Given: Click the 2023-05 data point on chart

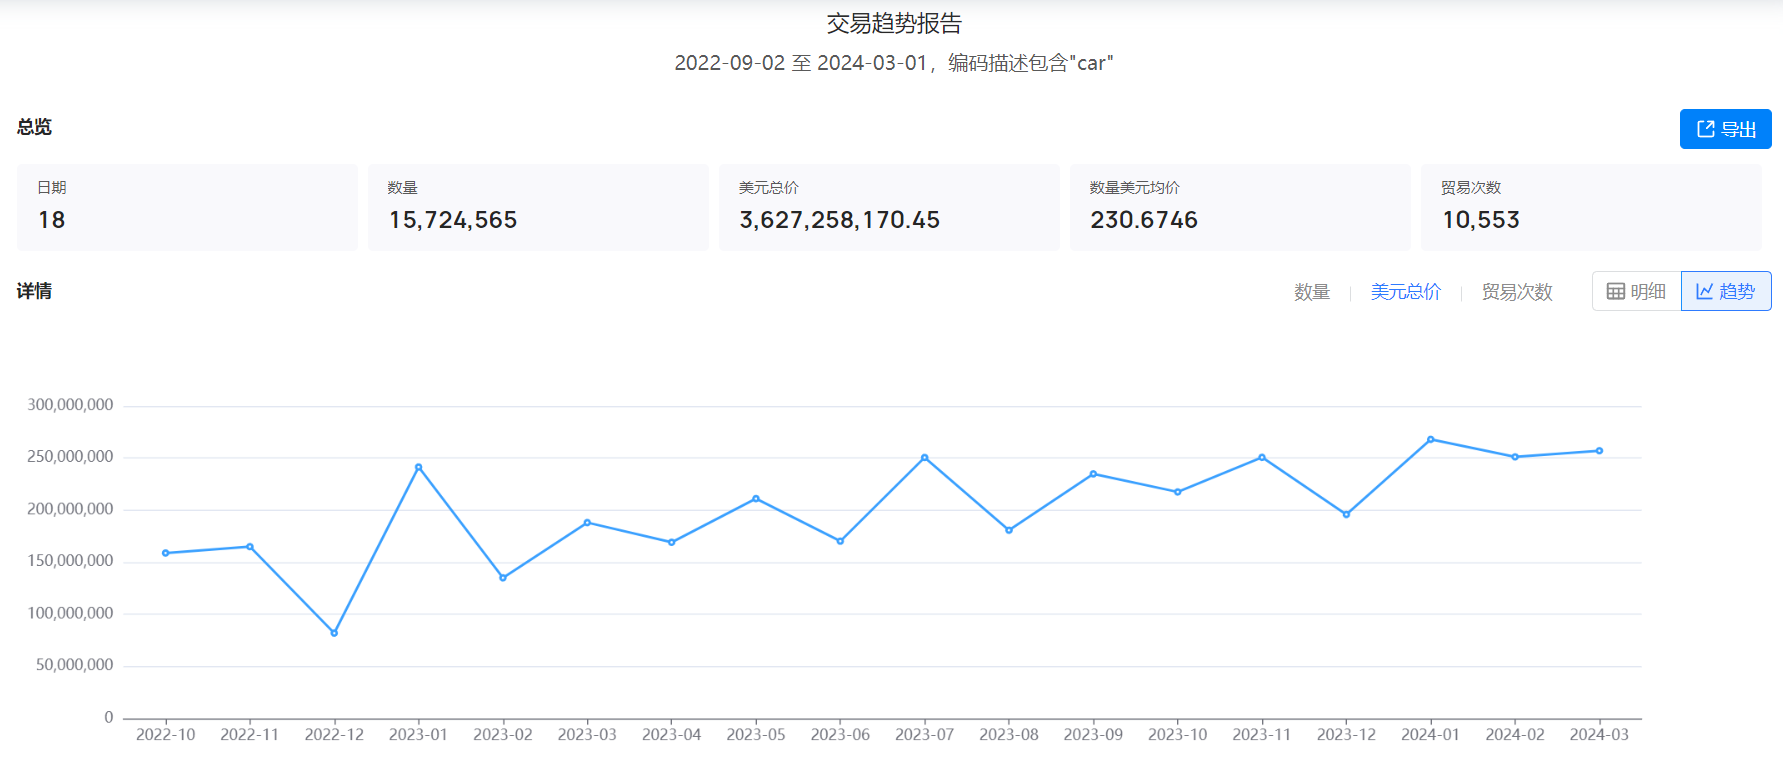Looking at the screenshot, I should point(756,498).
